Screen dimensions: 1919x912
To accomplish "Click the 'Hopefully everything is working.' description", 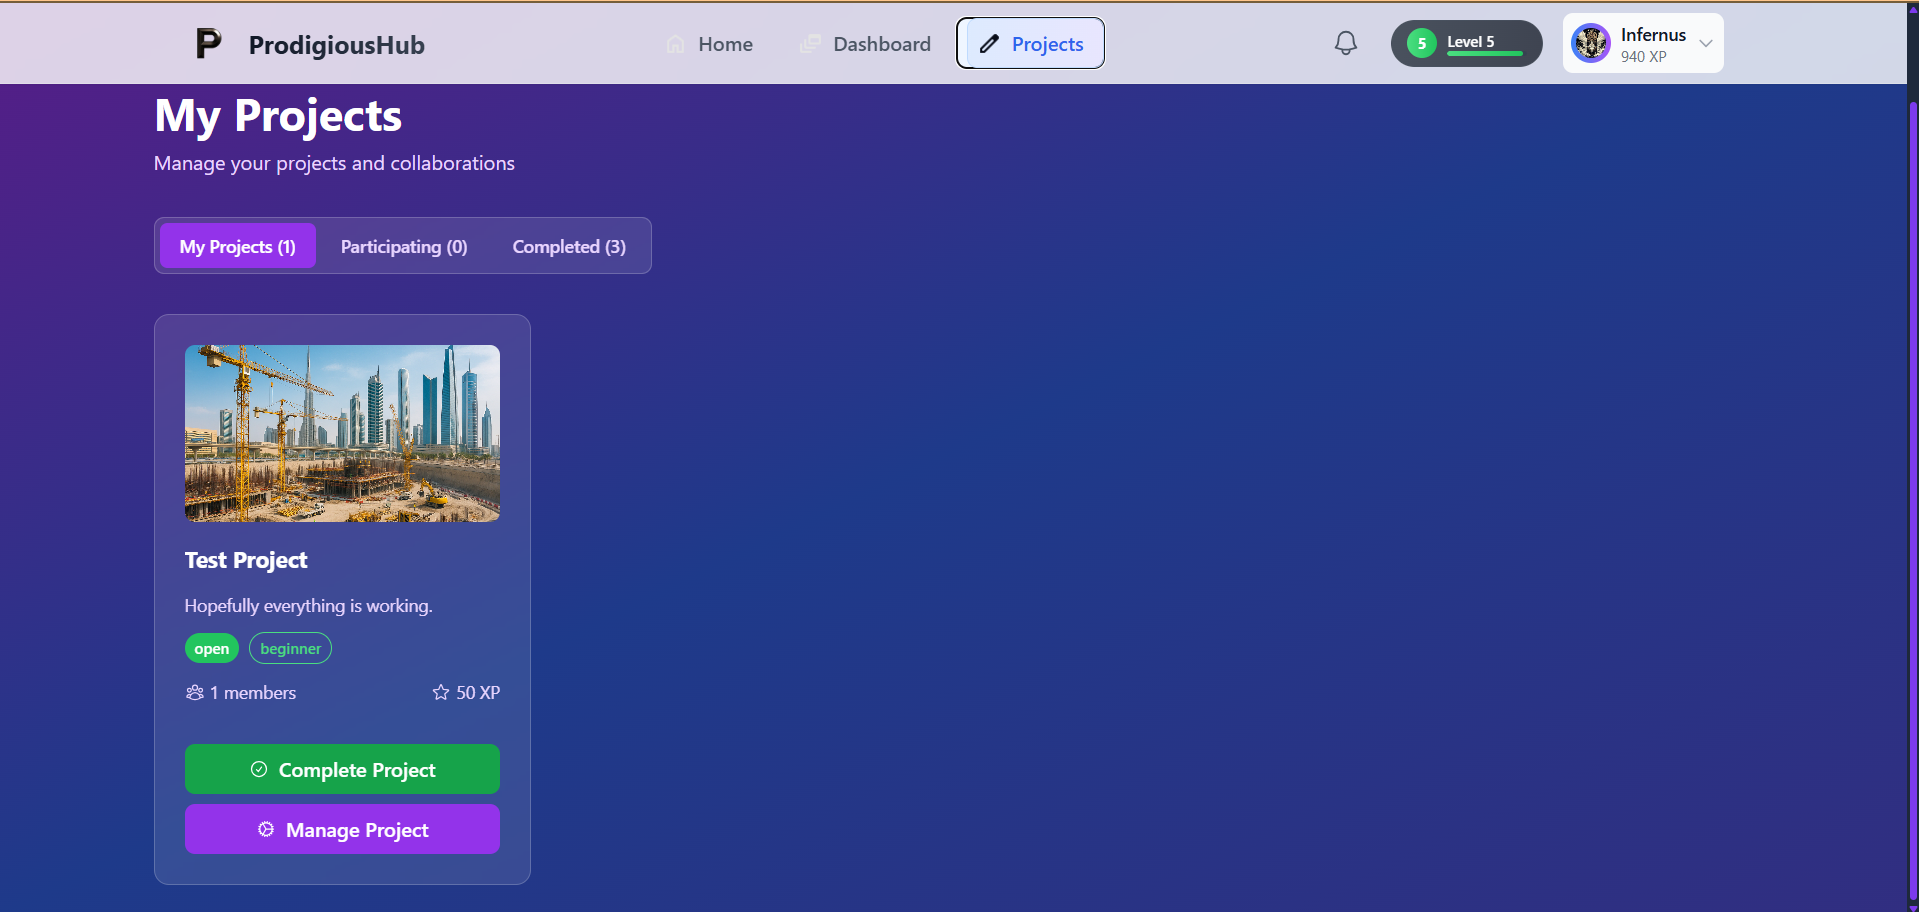I will point(309,605).
